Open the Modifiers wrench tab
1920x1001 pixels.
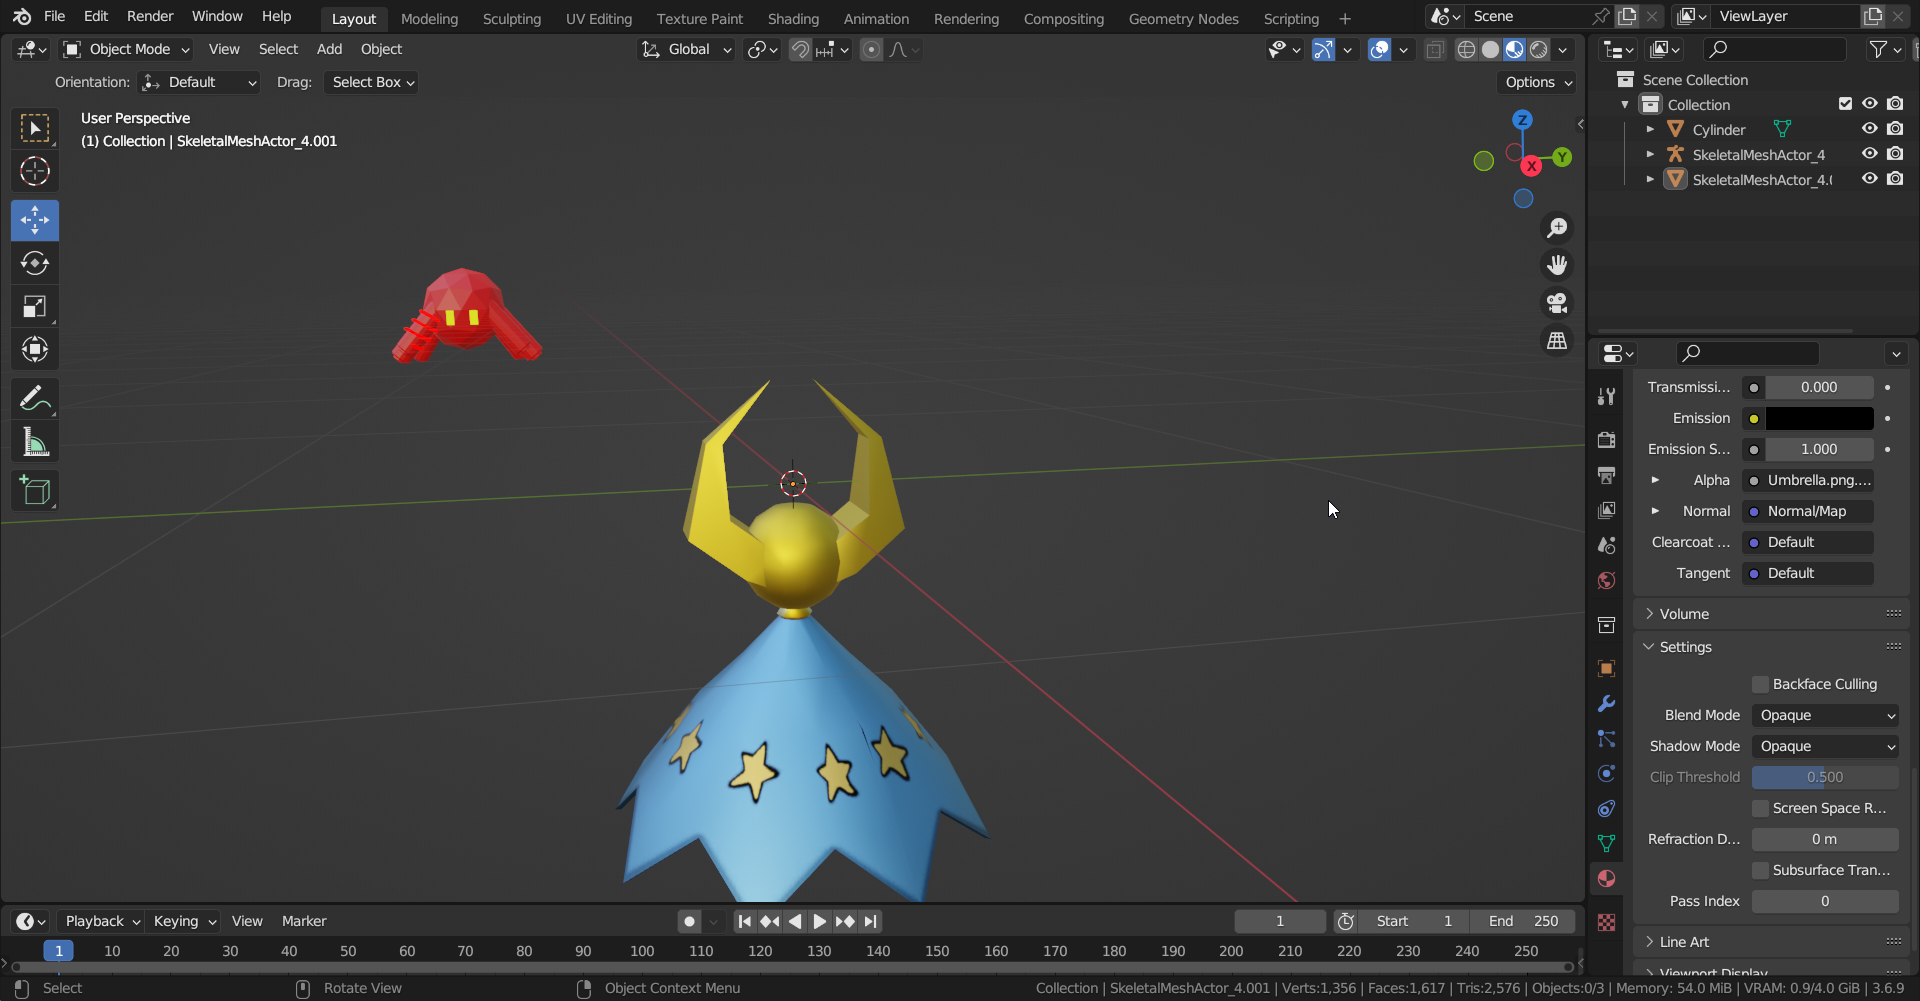point(1607,704)
